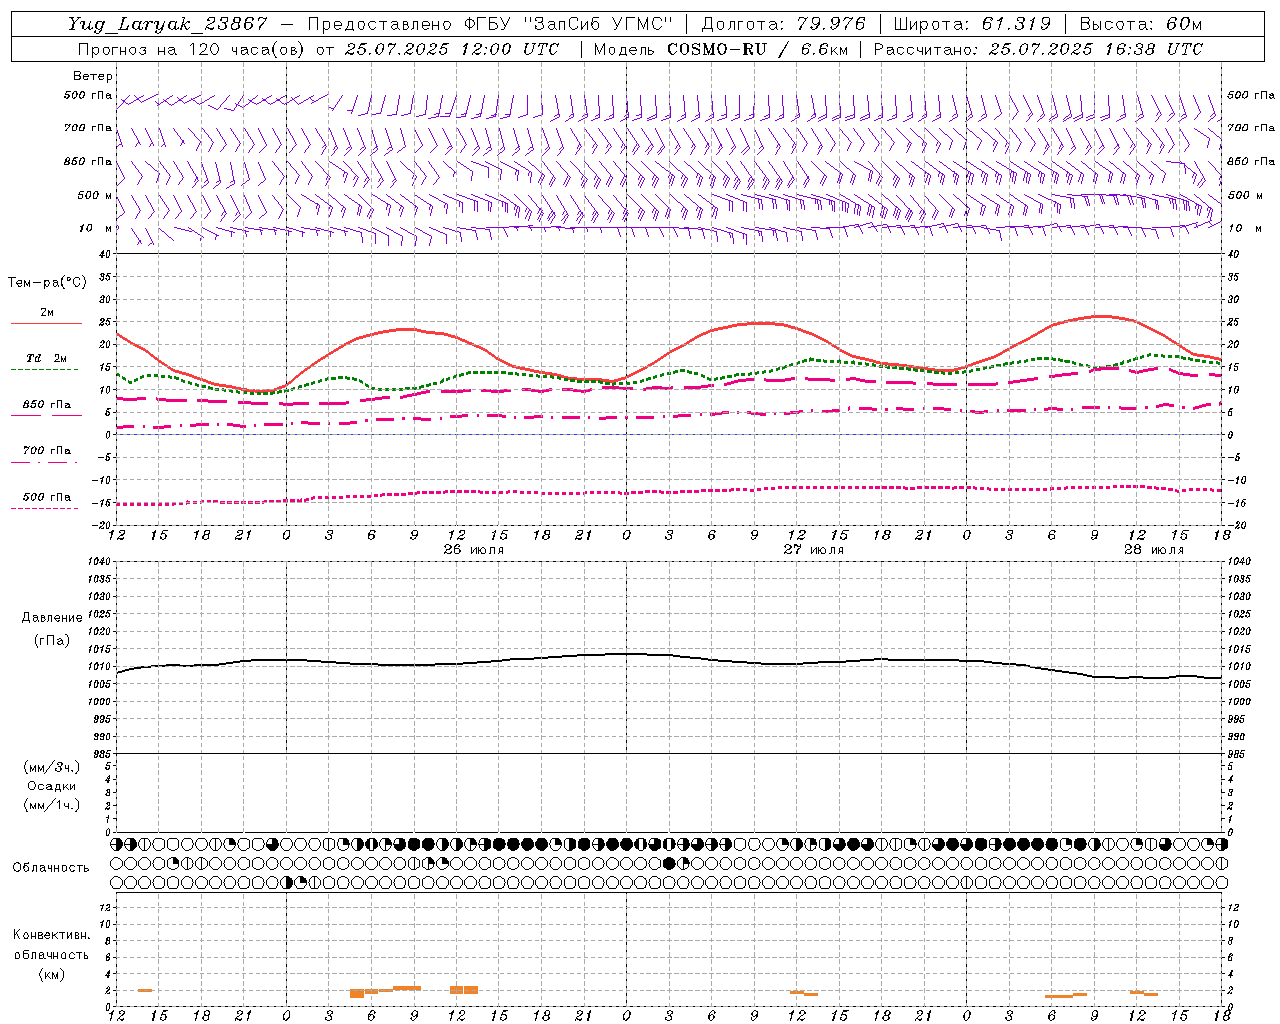Click the filled mid-level cloud circle on 27 июля
Viewport: 1280px width, 1024px height.
(x=669, y=863)
